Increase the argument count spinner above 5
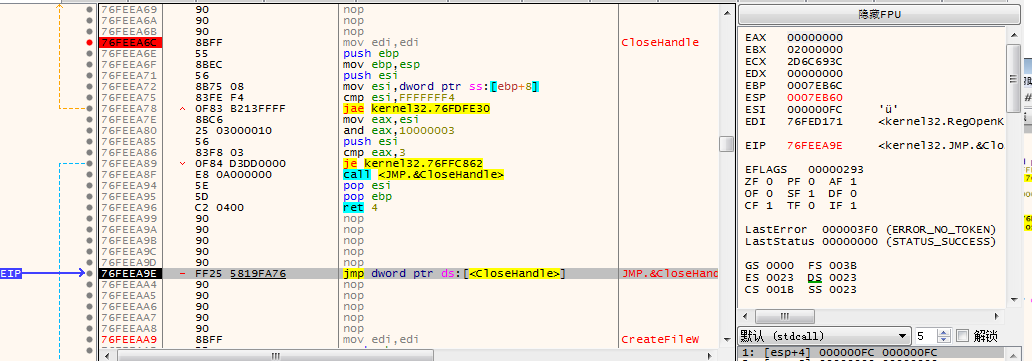 tap(944, 332)
